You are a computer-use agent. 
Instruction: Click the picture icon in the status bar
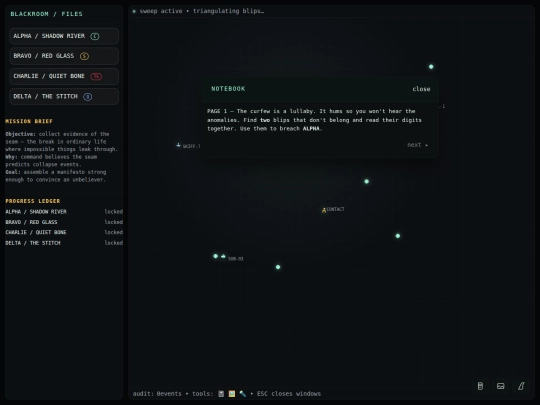(x=232, y=394)
